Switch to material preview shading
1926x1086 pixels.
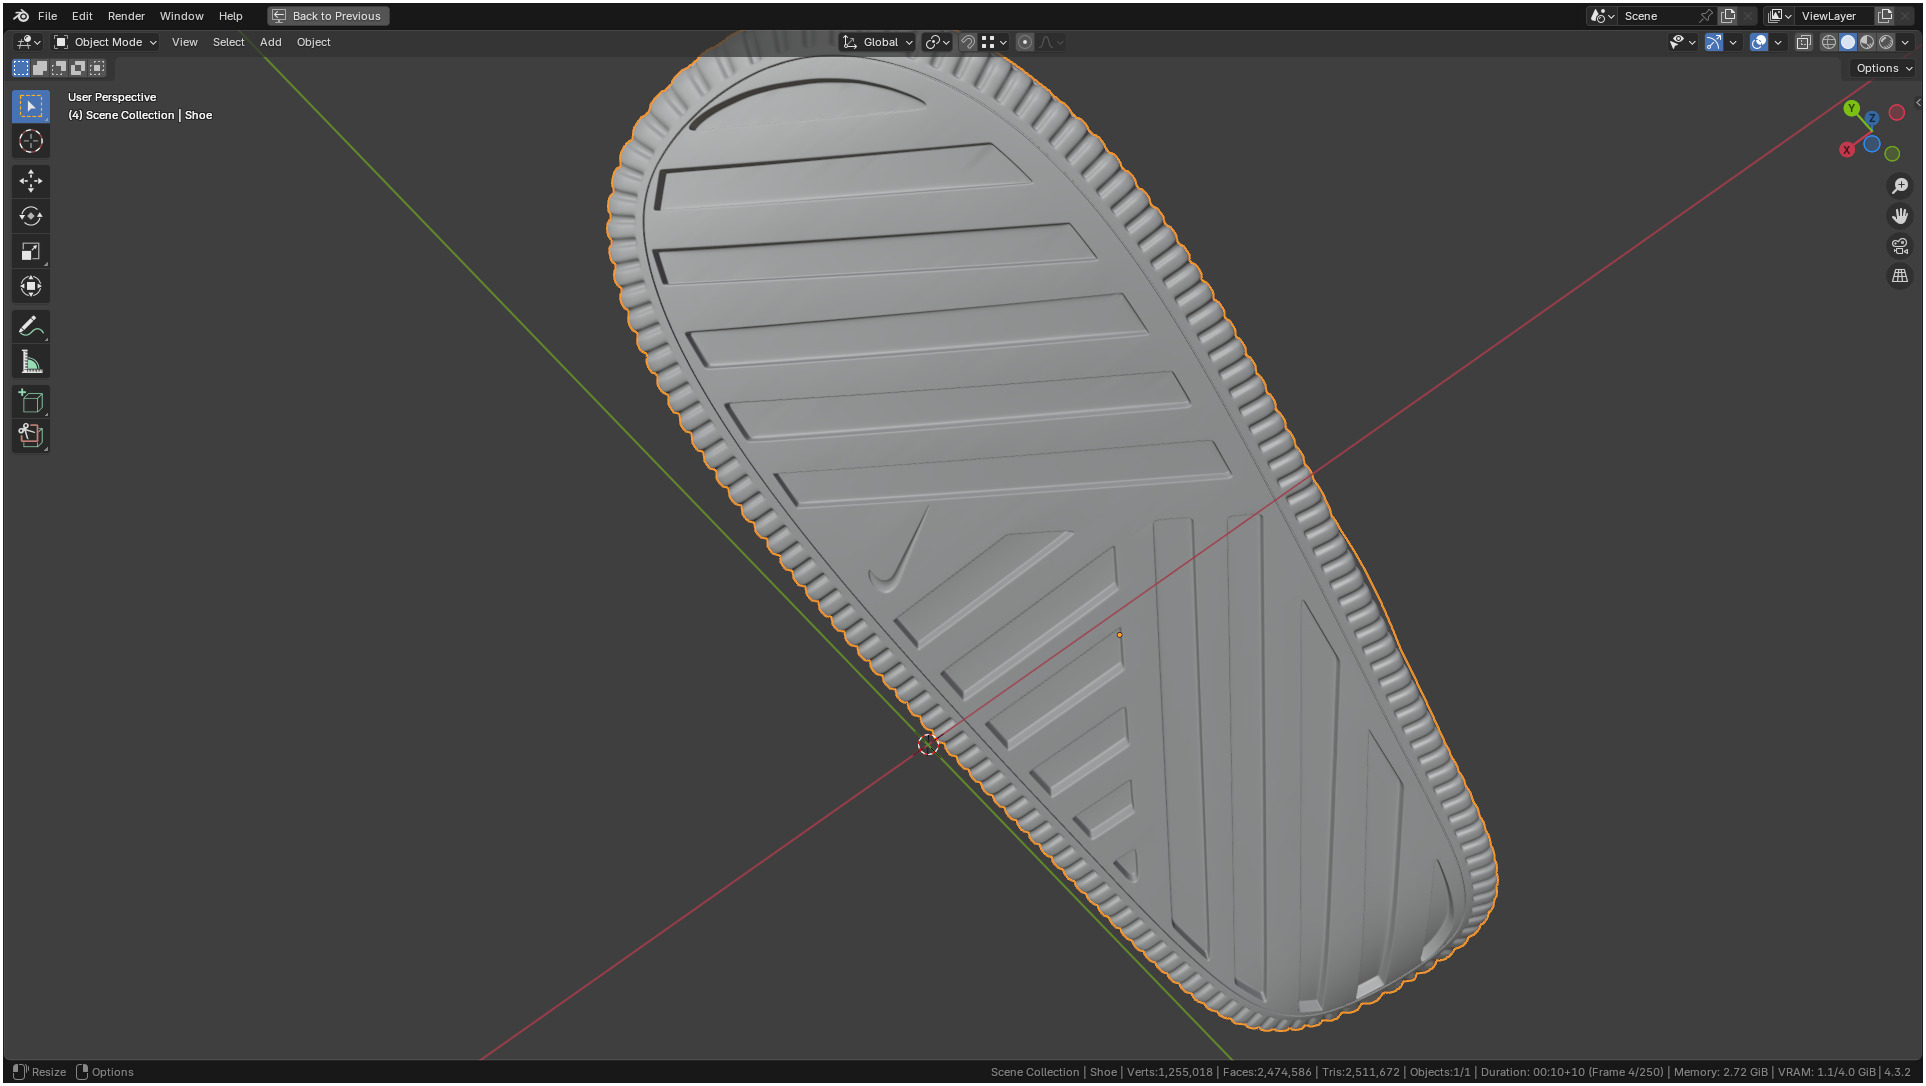point(1867,42)
